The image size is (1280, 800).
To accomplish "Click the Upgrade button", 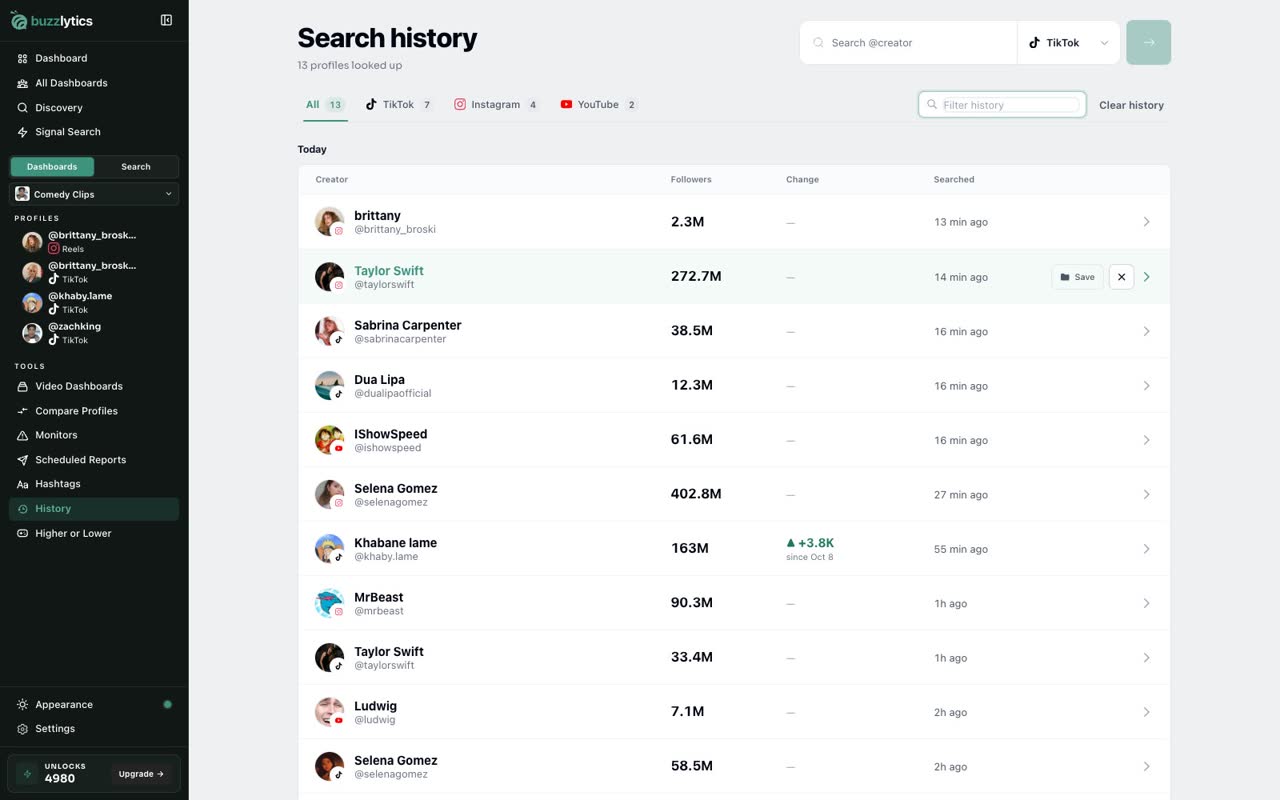I will point(141,774).
